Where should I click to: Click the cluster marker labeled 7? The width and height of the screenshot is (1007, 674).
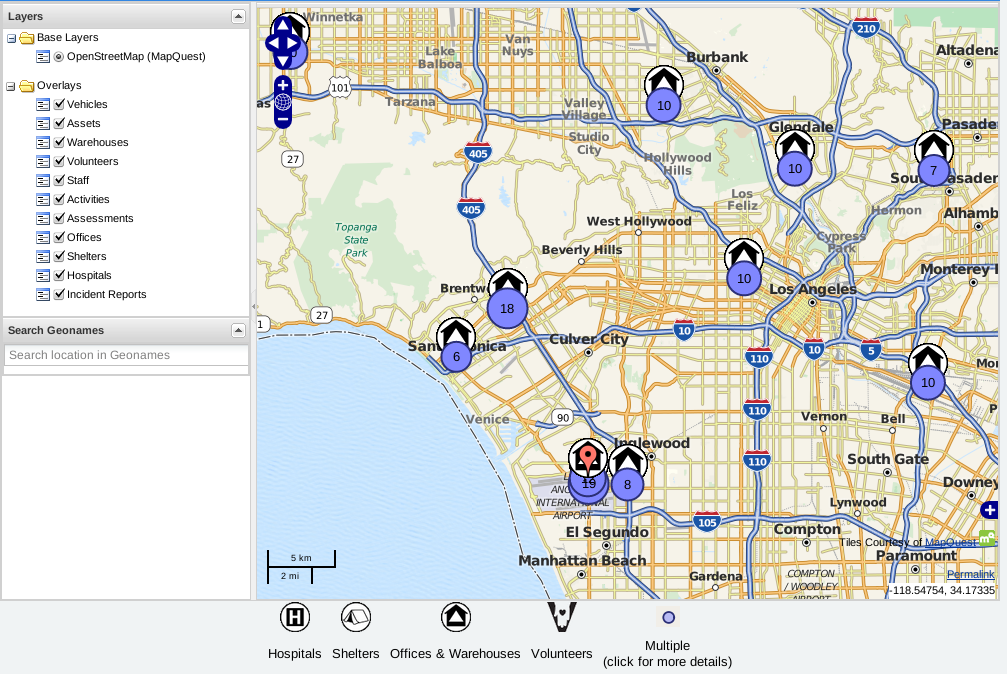pos(933,170)
